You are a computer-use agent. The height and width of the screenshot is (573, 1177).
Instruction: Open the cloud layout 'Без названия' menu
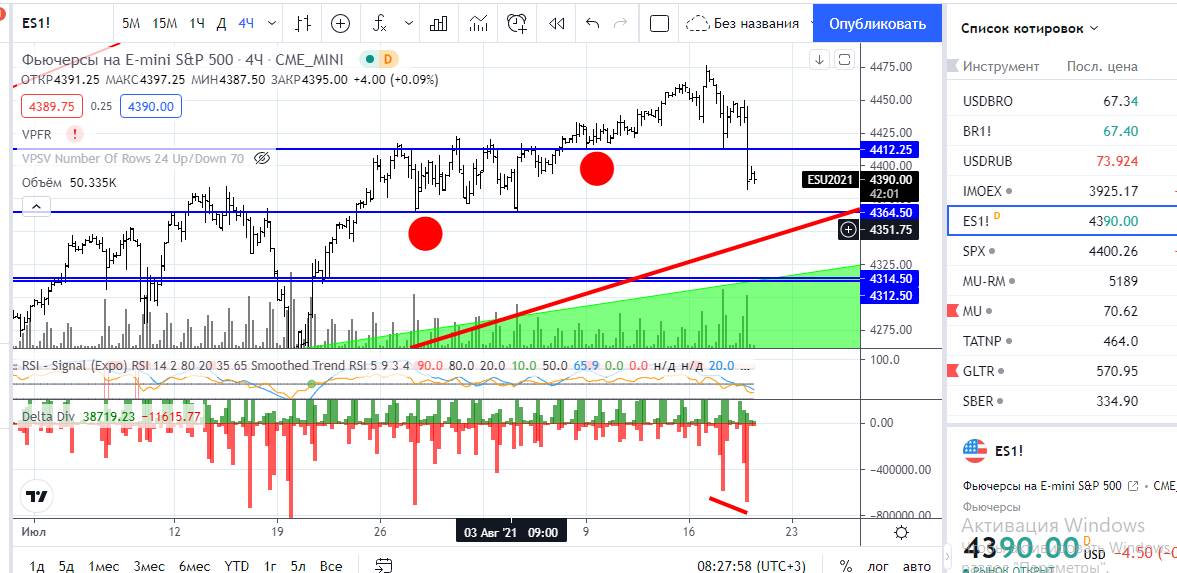[742, 23]
